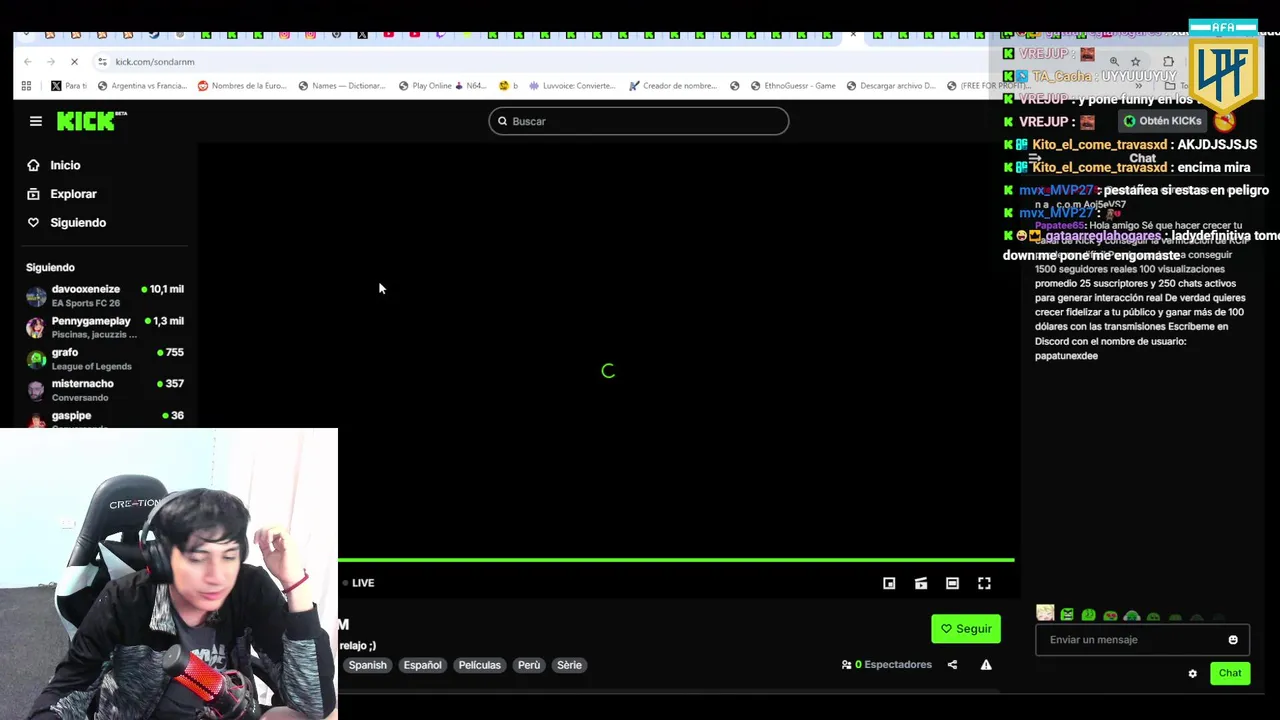Pick the first emote above message box
1280x720 pixels.
[x=1045, y=613]
